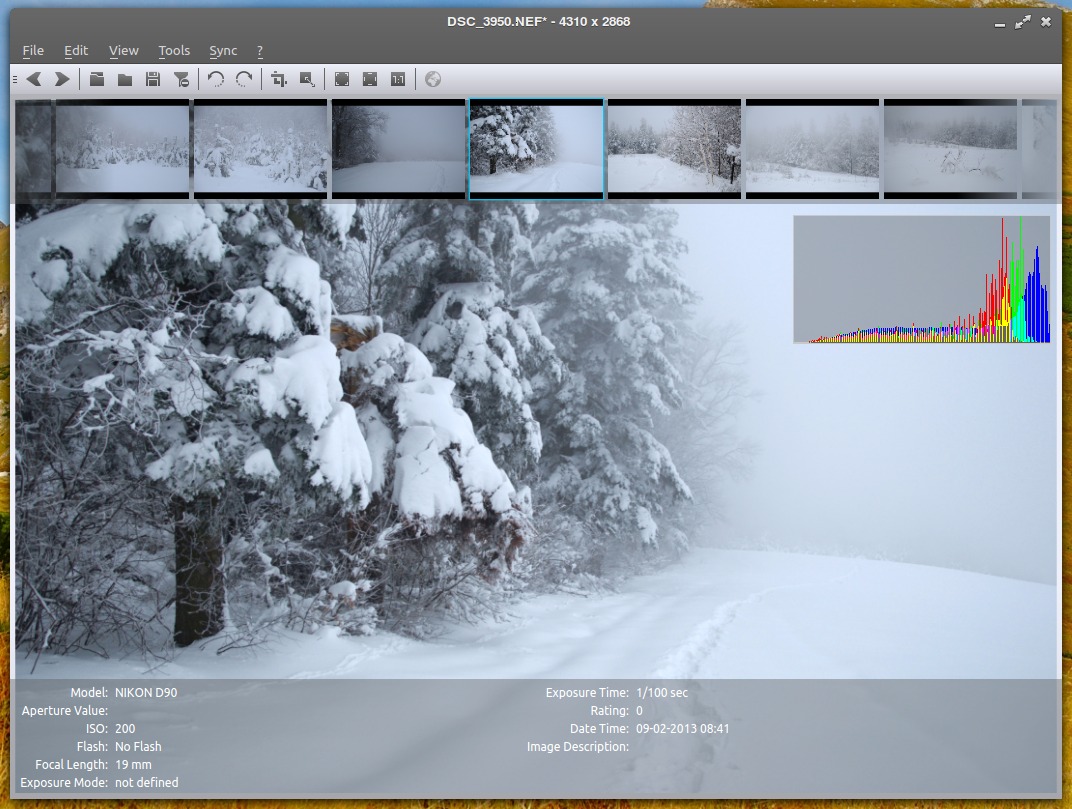Switch to fullscreen view
The image size is (1072, 809).
point(342,79)
